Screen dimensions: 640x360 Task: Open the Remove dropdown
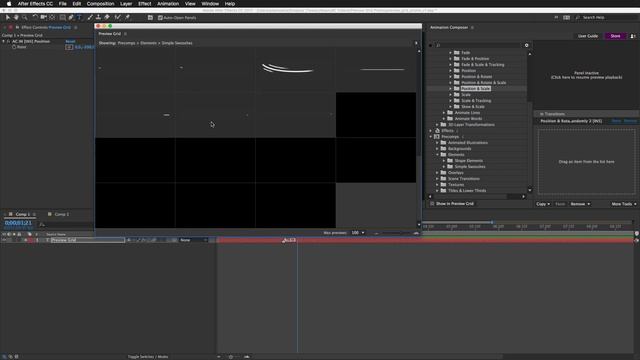pos(580,204)
